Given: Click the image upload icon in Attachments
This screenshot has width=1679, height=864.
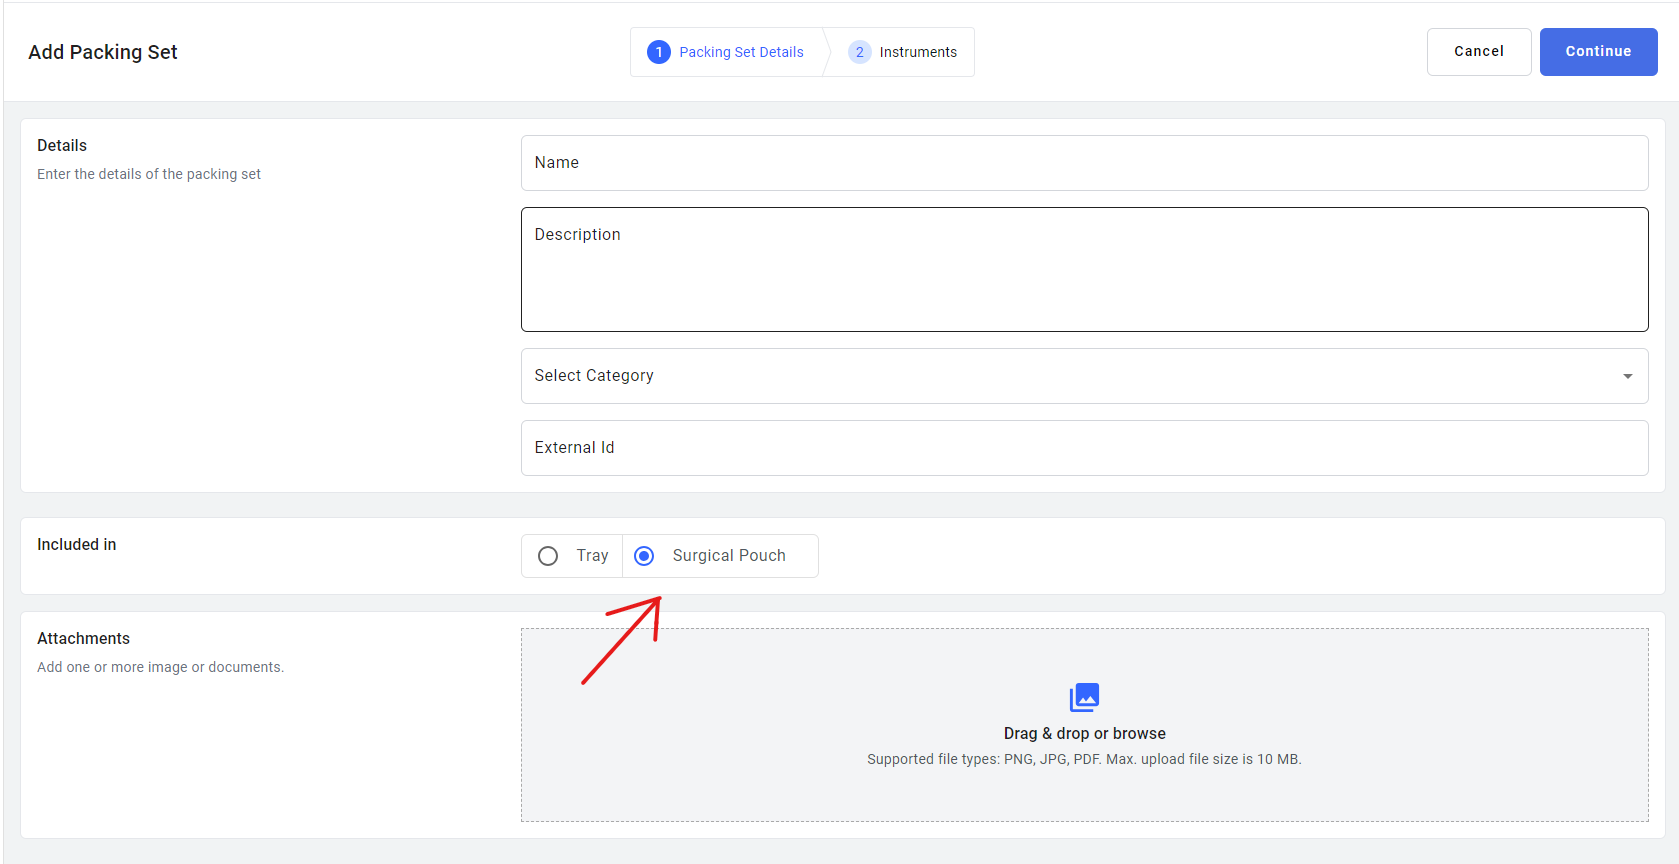Looking at the screenshot, I should tap(1084, 697).
